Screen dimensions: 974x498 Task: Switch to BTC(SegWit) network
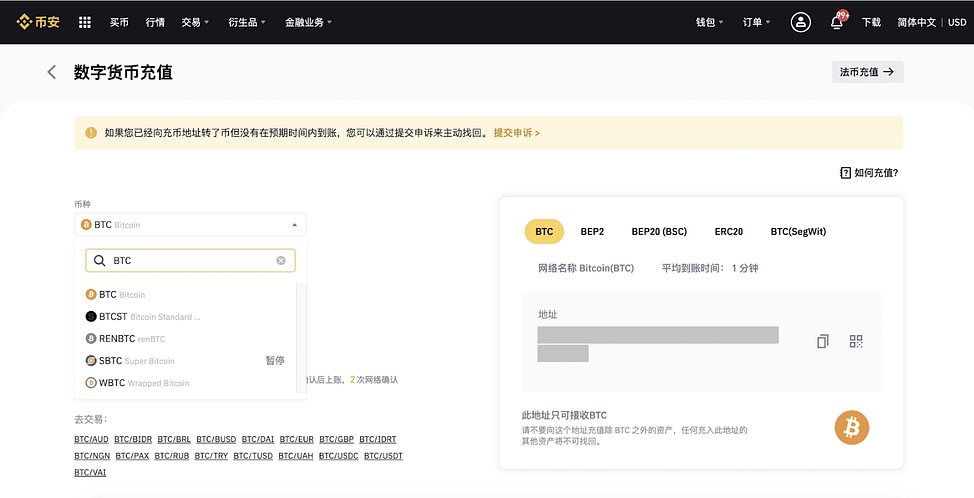pos(798,232)
